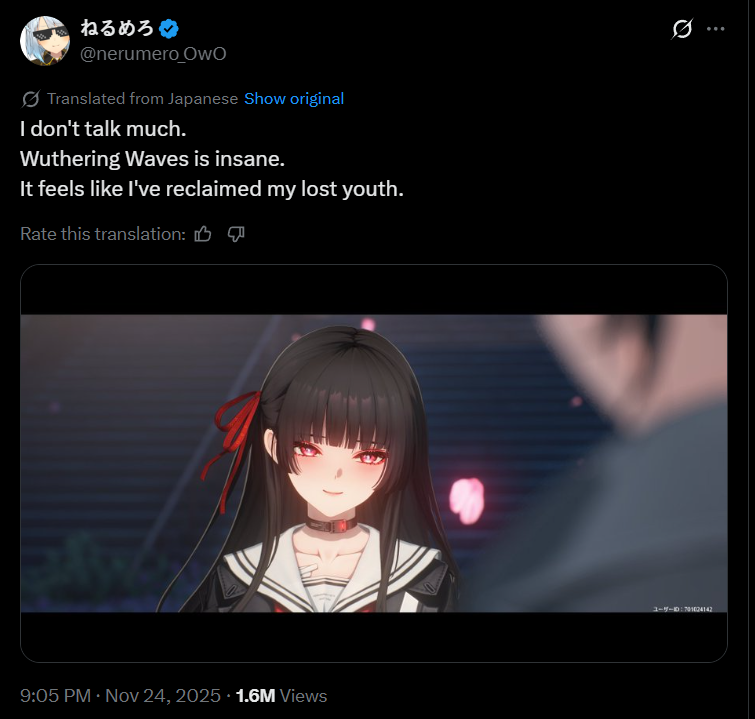Open the @nerumero_OwO handle link
Image resolution: width=755 pixels, height=719 pixels.
(153, 54)
